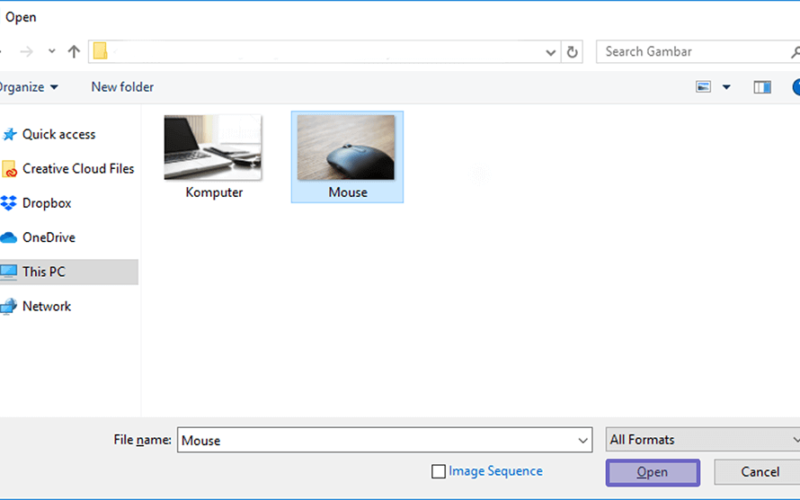Select Quick access in sidebar
The image size is (800, 500).
tap(59, 134)
